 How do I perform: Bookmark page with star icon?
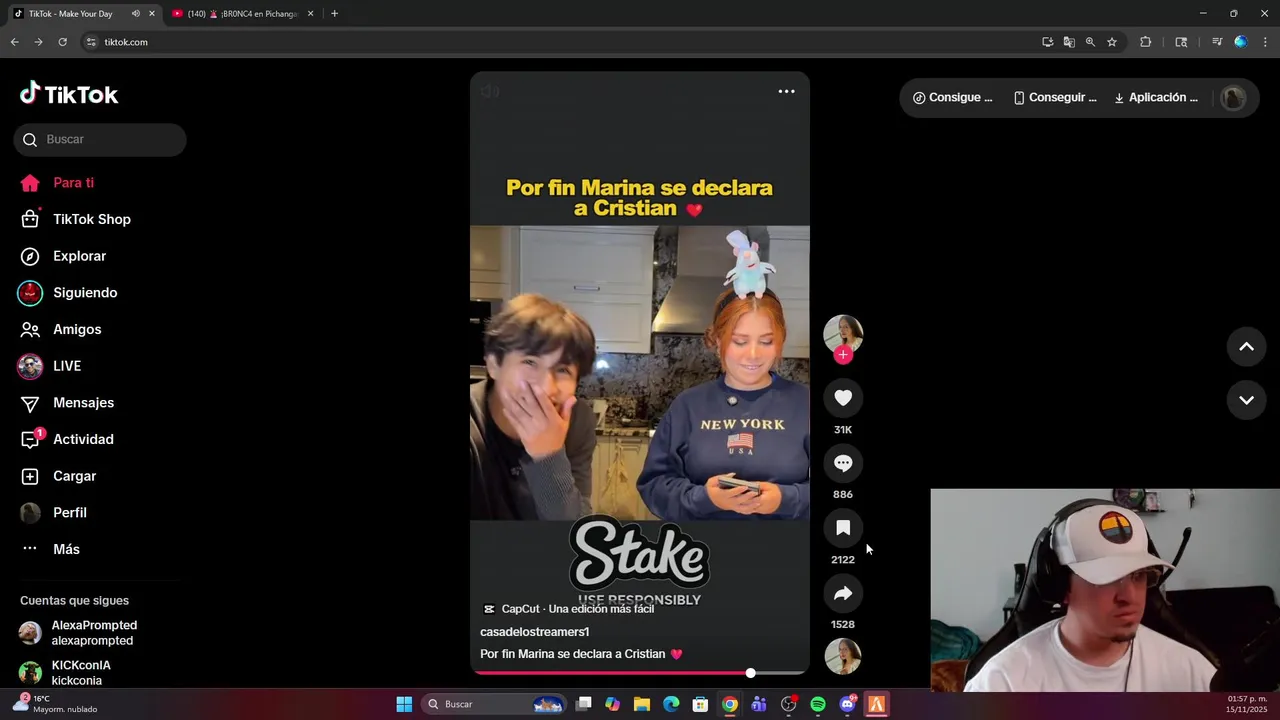click(x=1112, y=42)
